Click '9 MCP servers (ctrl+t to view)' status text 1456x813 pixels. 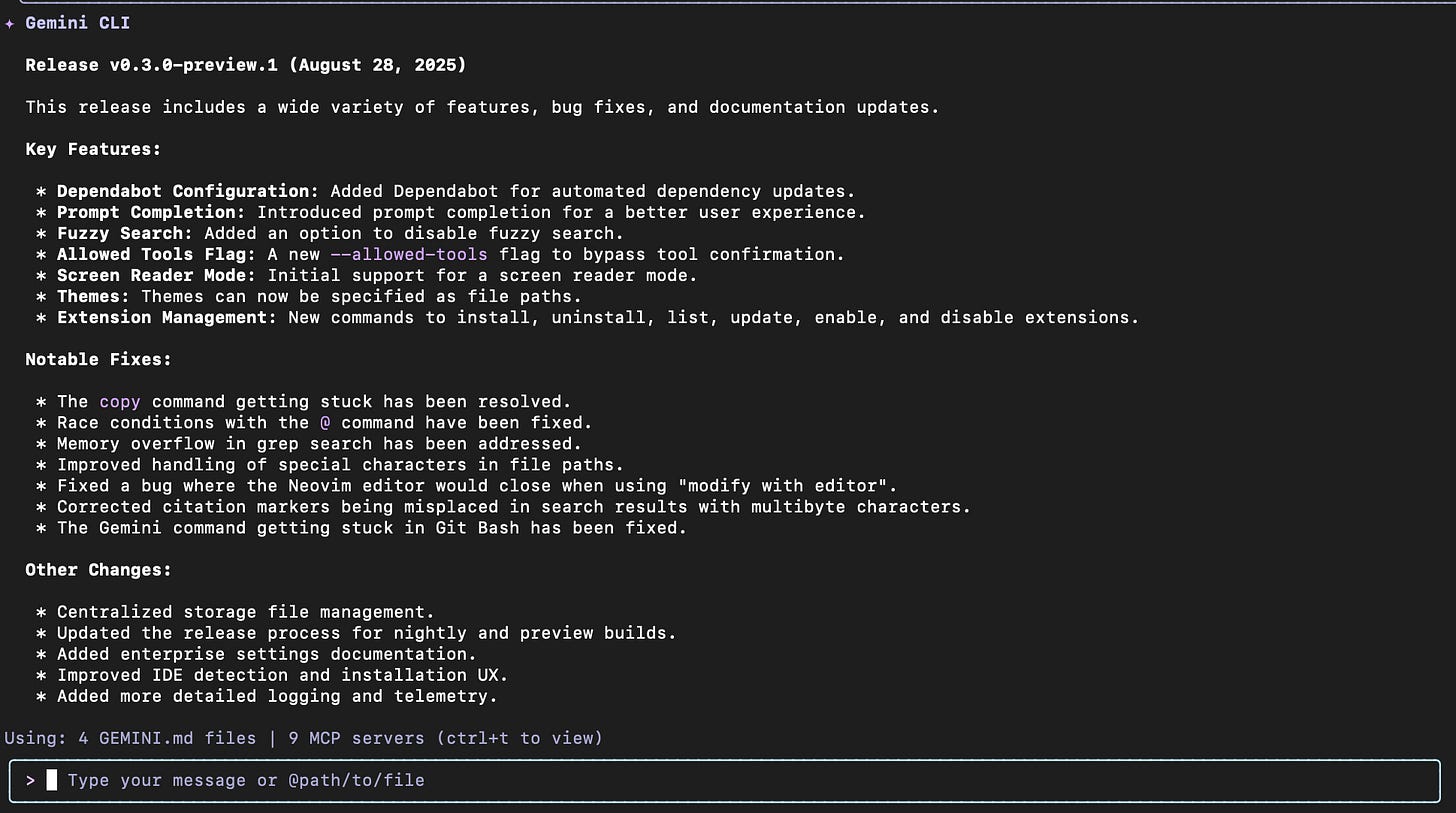[446, 738]
